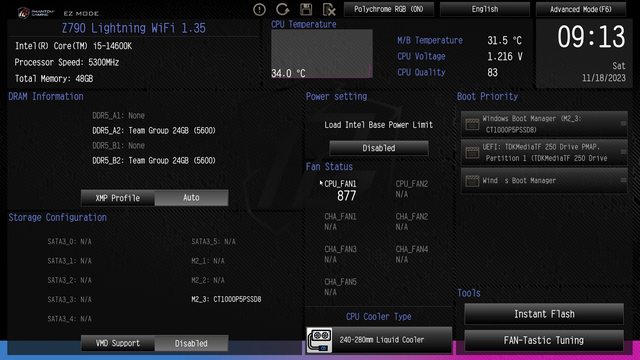This screenshot has height=360, width=640.
Task: Open the English language selector
Action: tap(484, 9)
